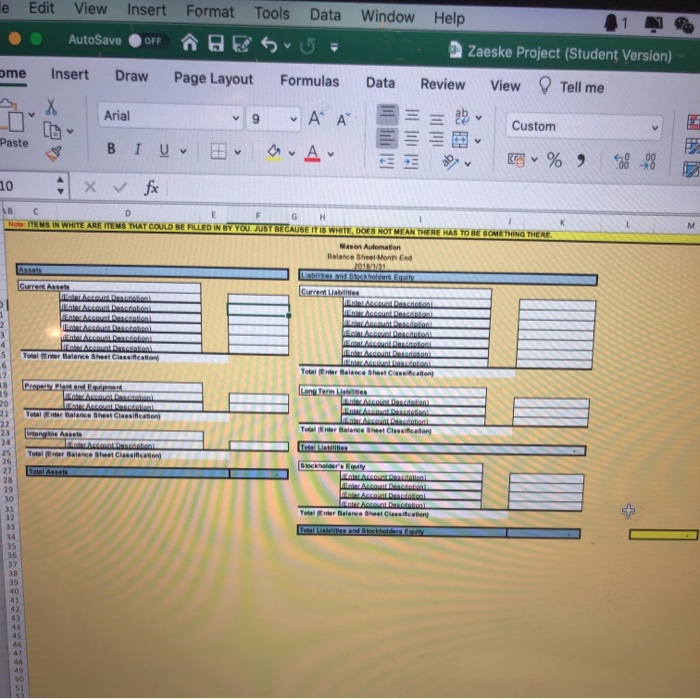Click the Borders icon
Screen dimensions: 700x699
[219, 152]
